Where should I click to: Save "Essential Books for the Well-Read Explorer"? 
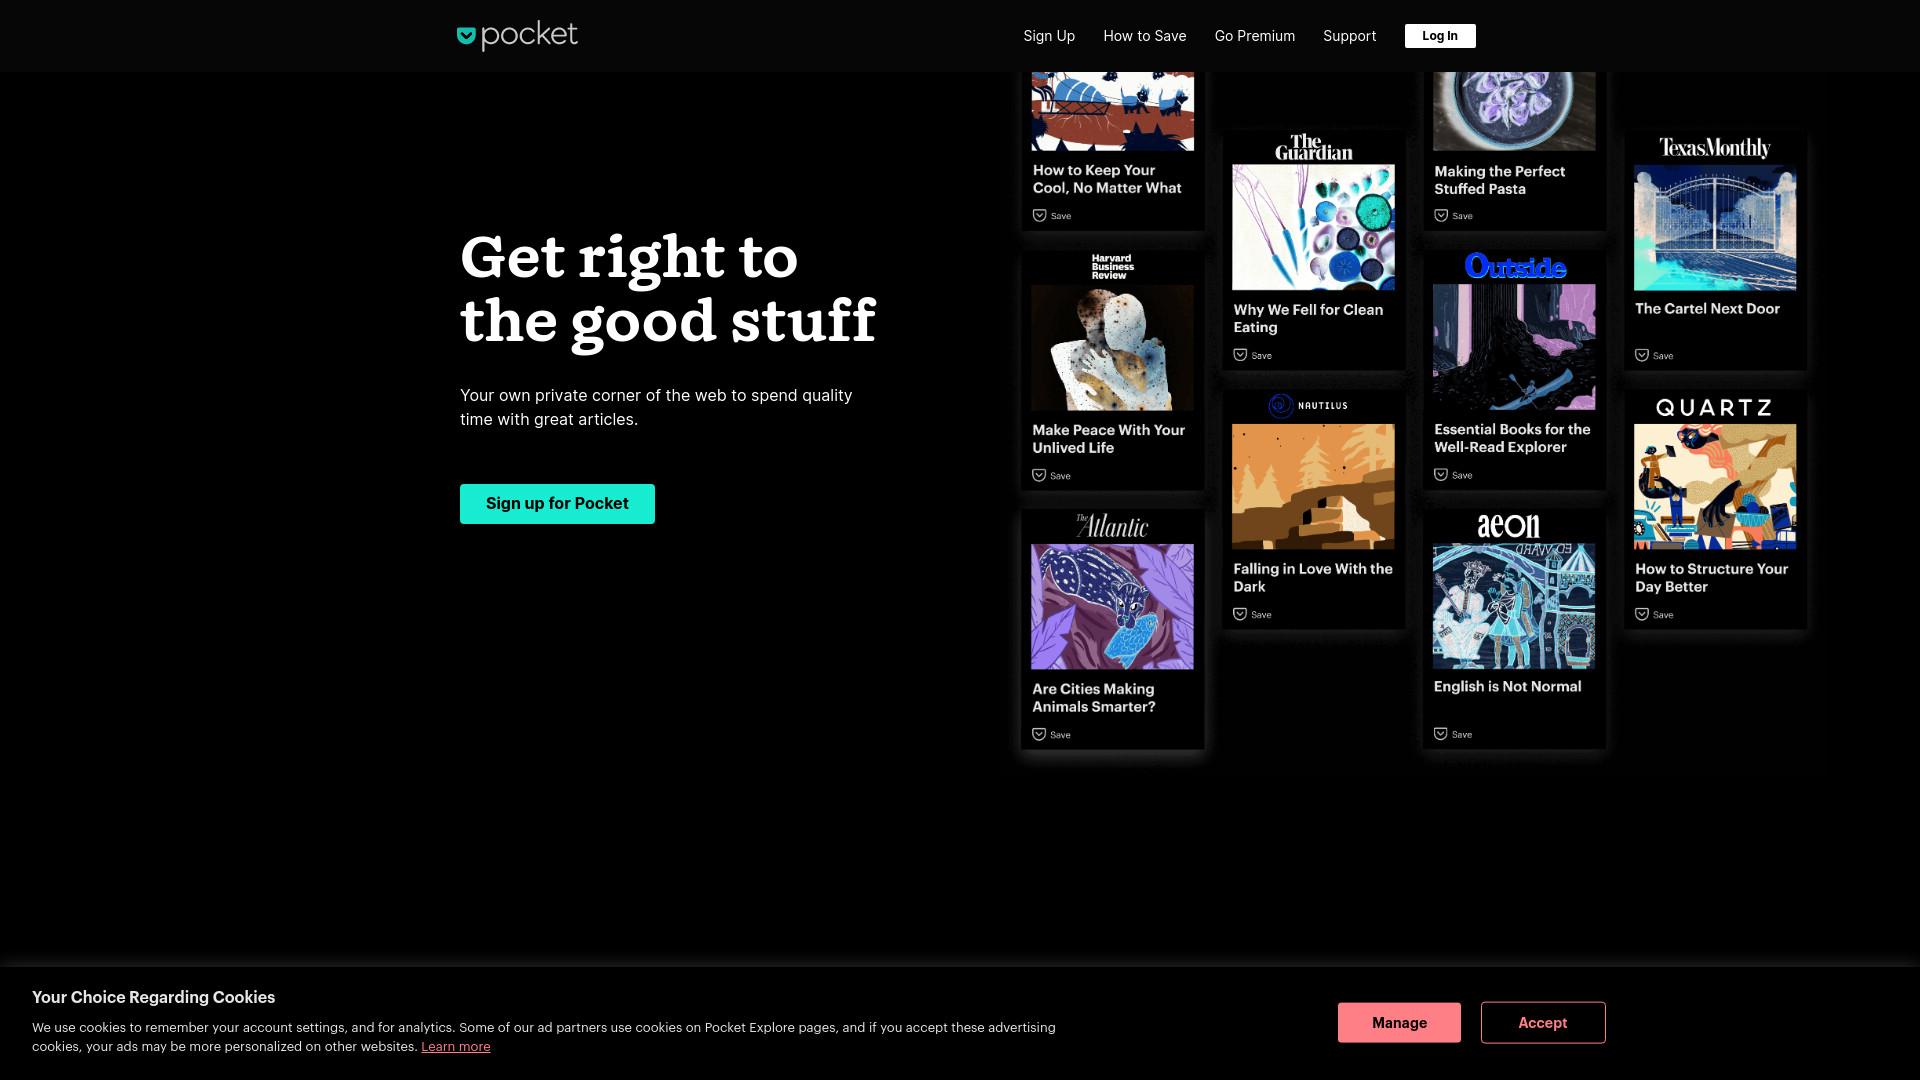(1453, 475)
